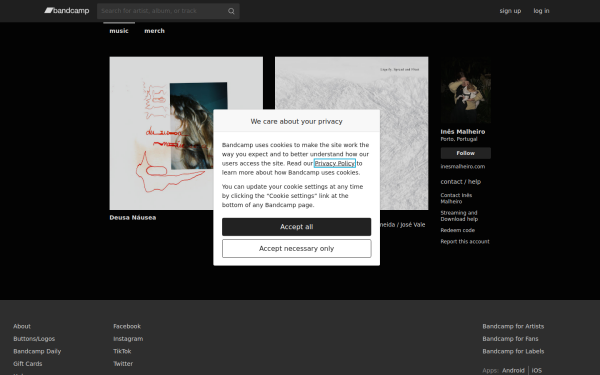This screenshot has height=375, width=600.
Task: Open the log in link
Action: tap(541, 11)
